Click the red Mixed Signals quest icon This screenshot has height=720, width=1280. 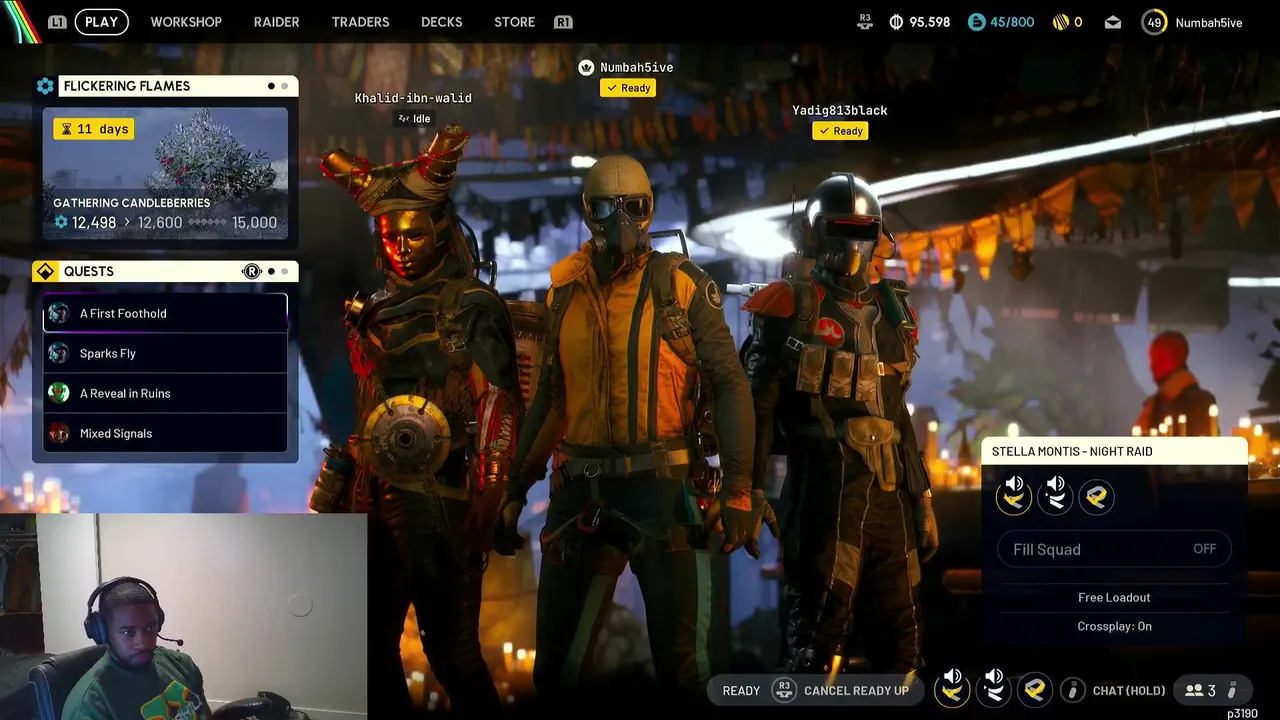coord(59,433)
